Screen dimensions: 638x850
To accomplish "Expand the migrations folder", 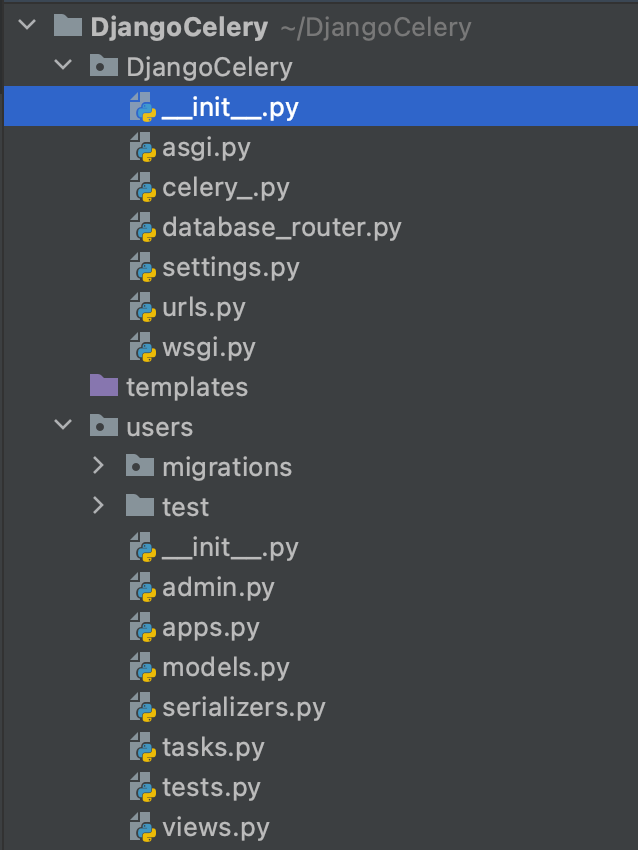I will point(98,466).
